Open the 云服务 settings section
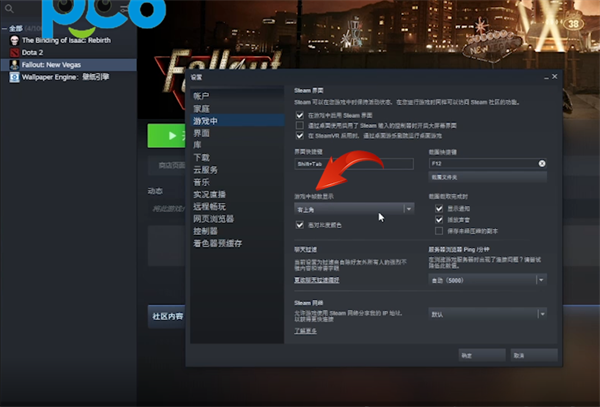This screenshot has width=600, height=407. point(205,169)
